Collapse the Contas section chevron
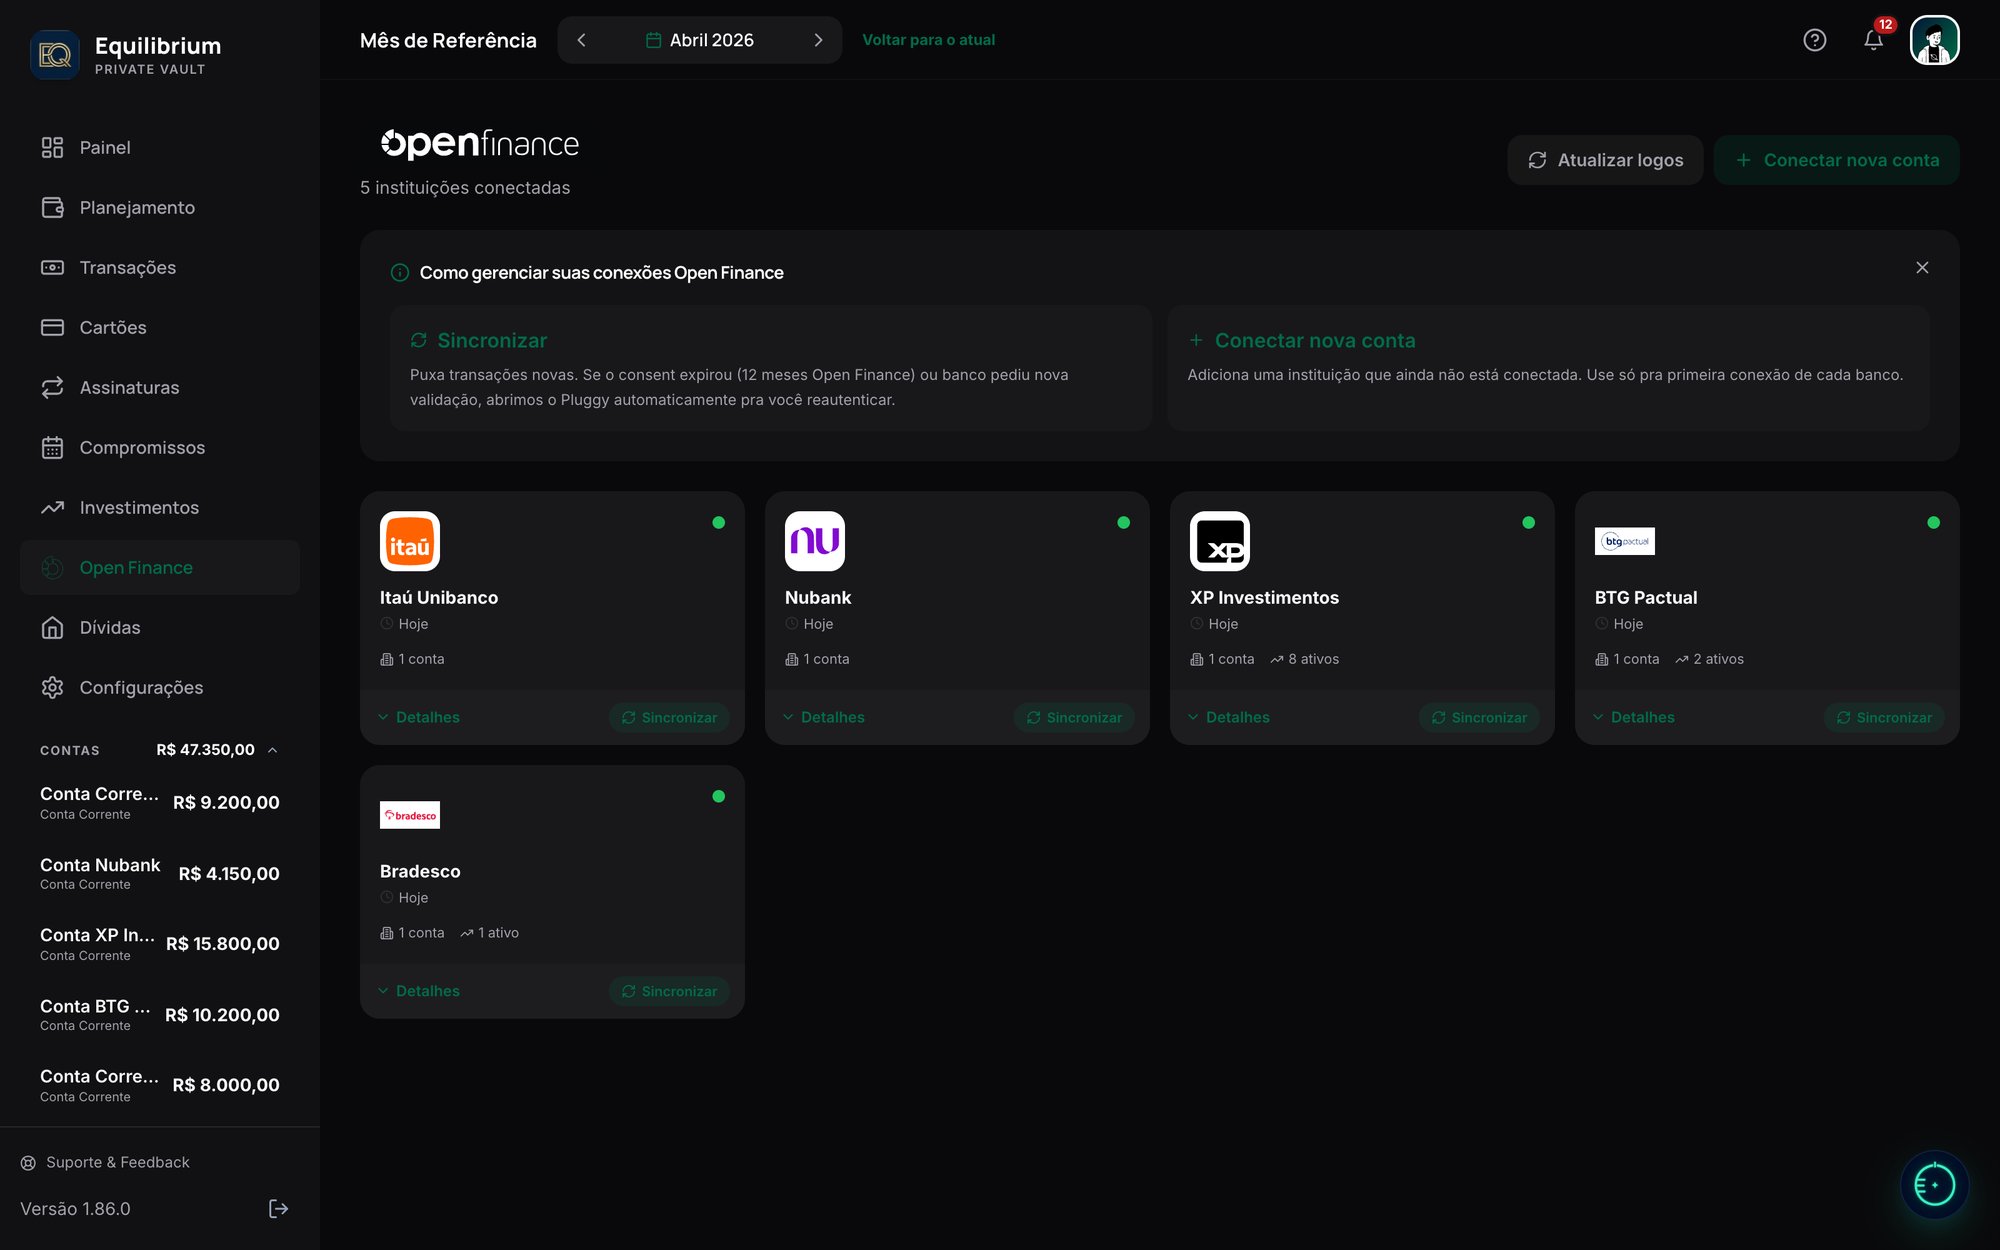Screen dimensions: 2000x1250 [272, 750]
